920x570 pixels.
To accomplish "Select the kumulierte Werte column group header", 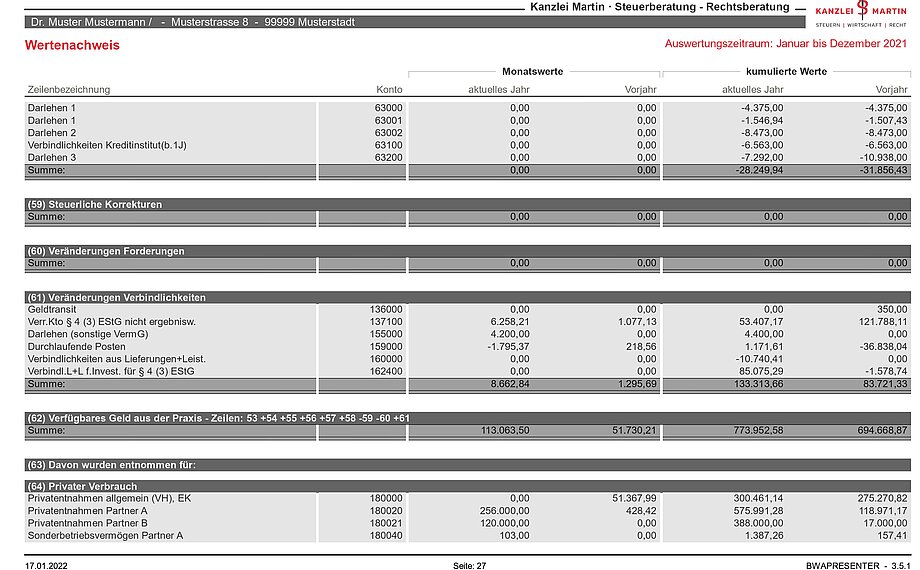I will [x=786, y=72].
